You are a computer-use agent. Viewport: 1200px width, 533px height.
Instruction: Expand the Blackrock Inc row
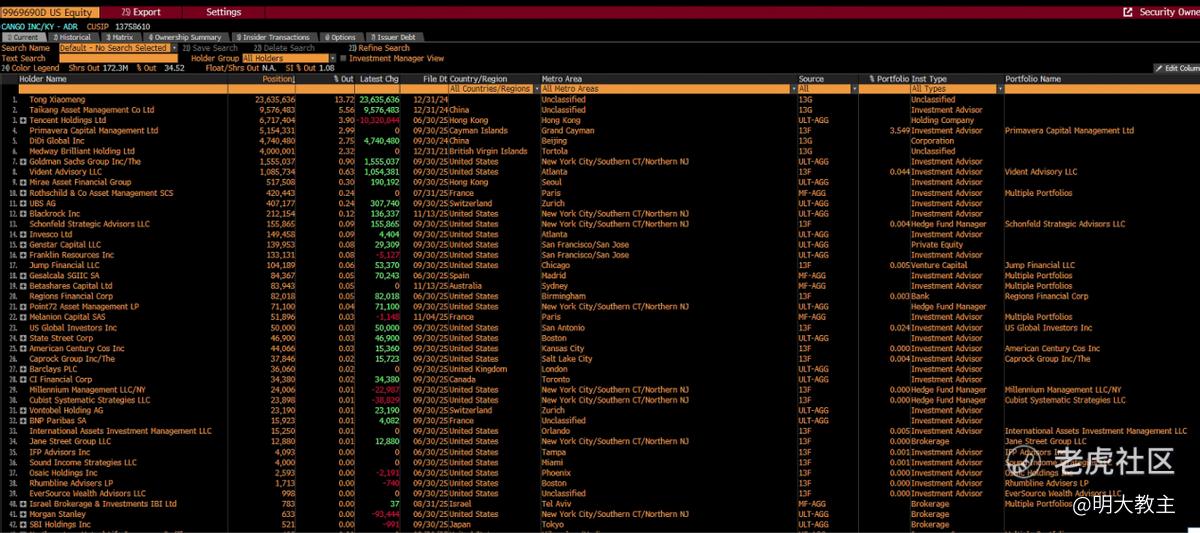[23, 214]
